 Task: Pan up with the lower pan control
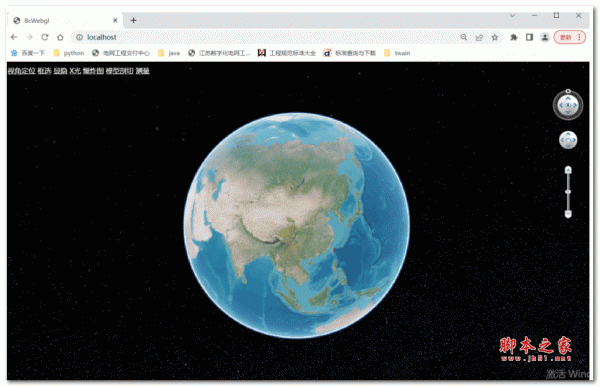click(x=568, y=134)
